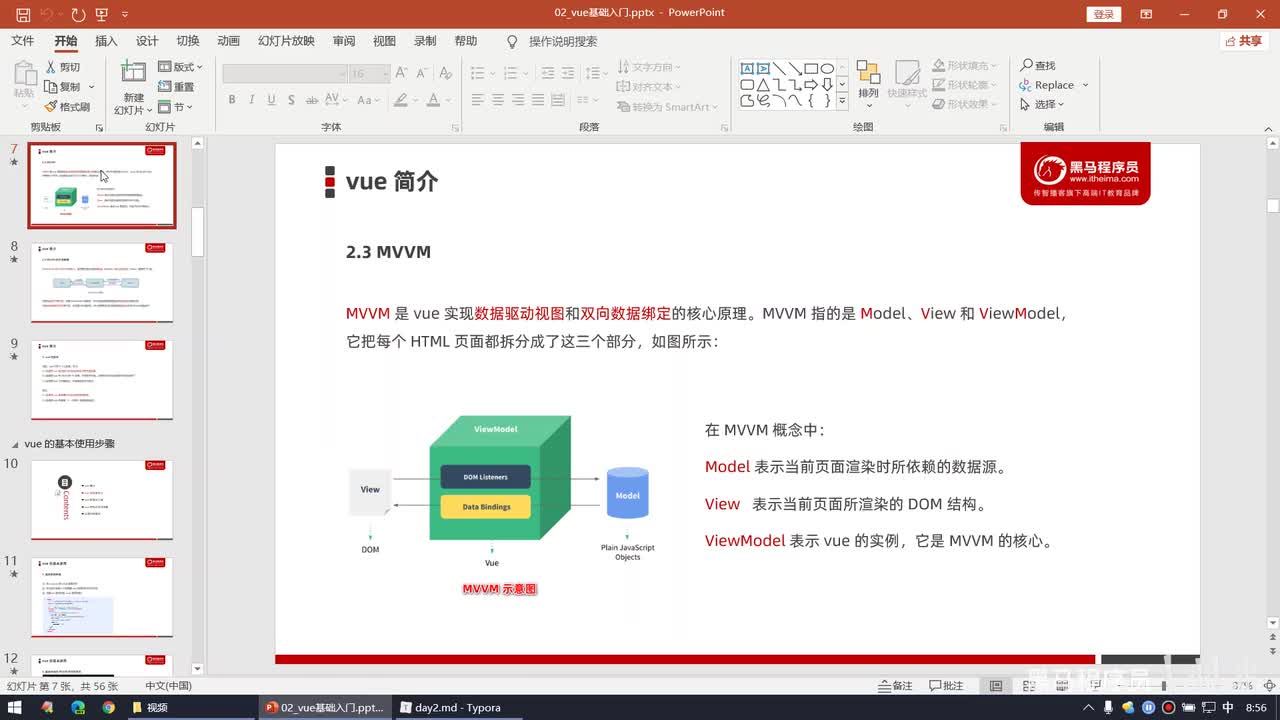
Task: Collapse section 'vue 的基本使用步骤'
Action: coord(14,444)
